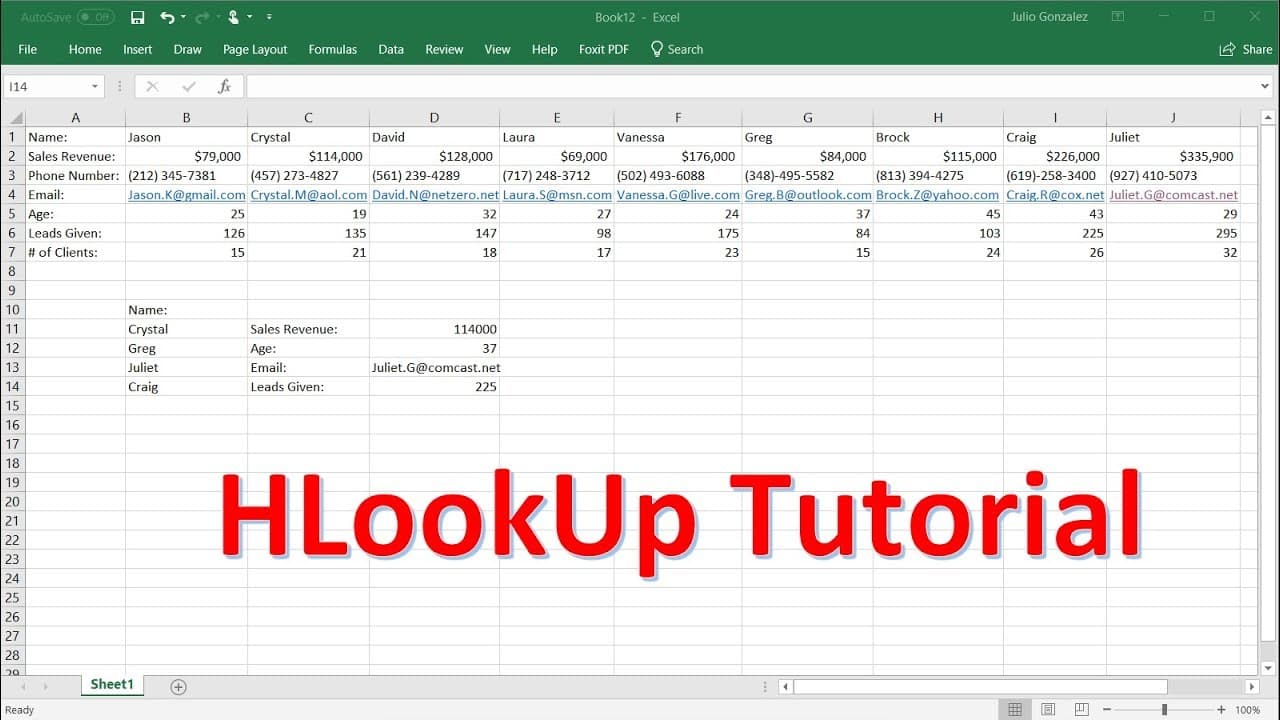Viewport: 1280px width, 720px height.
Task: Open the Home ribbon tab
Action: [x=85, y=49]
